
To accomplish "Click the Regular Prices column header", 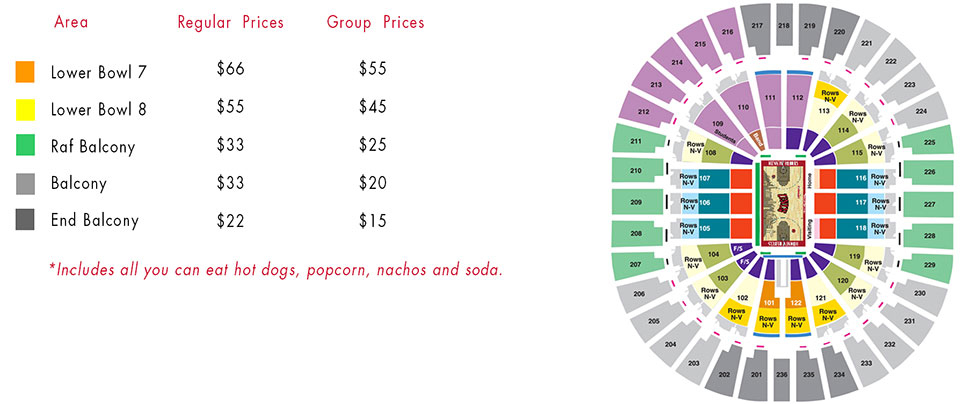I will click(231, 23).
